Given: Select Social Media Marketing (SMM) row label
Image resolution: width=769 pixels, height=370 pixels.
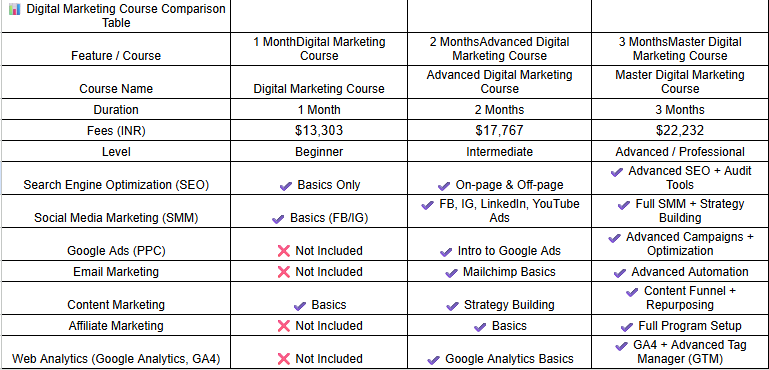Looking at the screenshot, I should tap(116, 218).
